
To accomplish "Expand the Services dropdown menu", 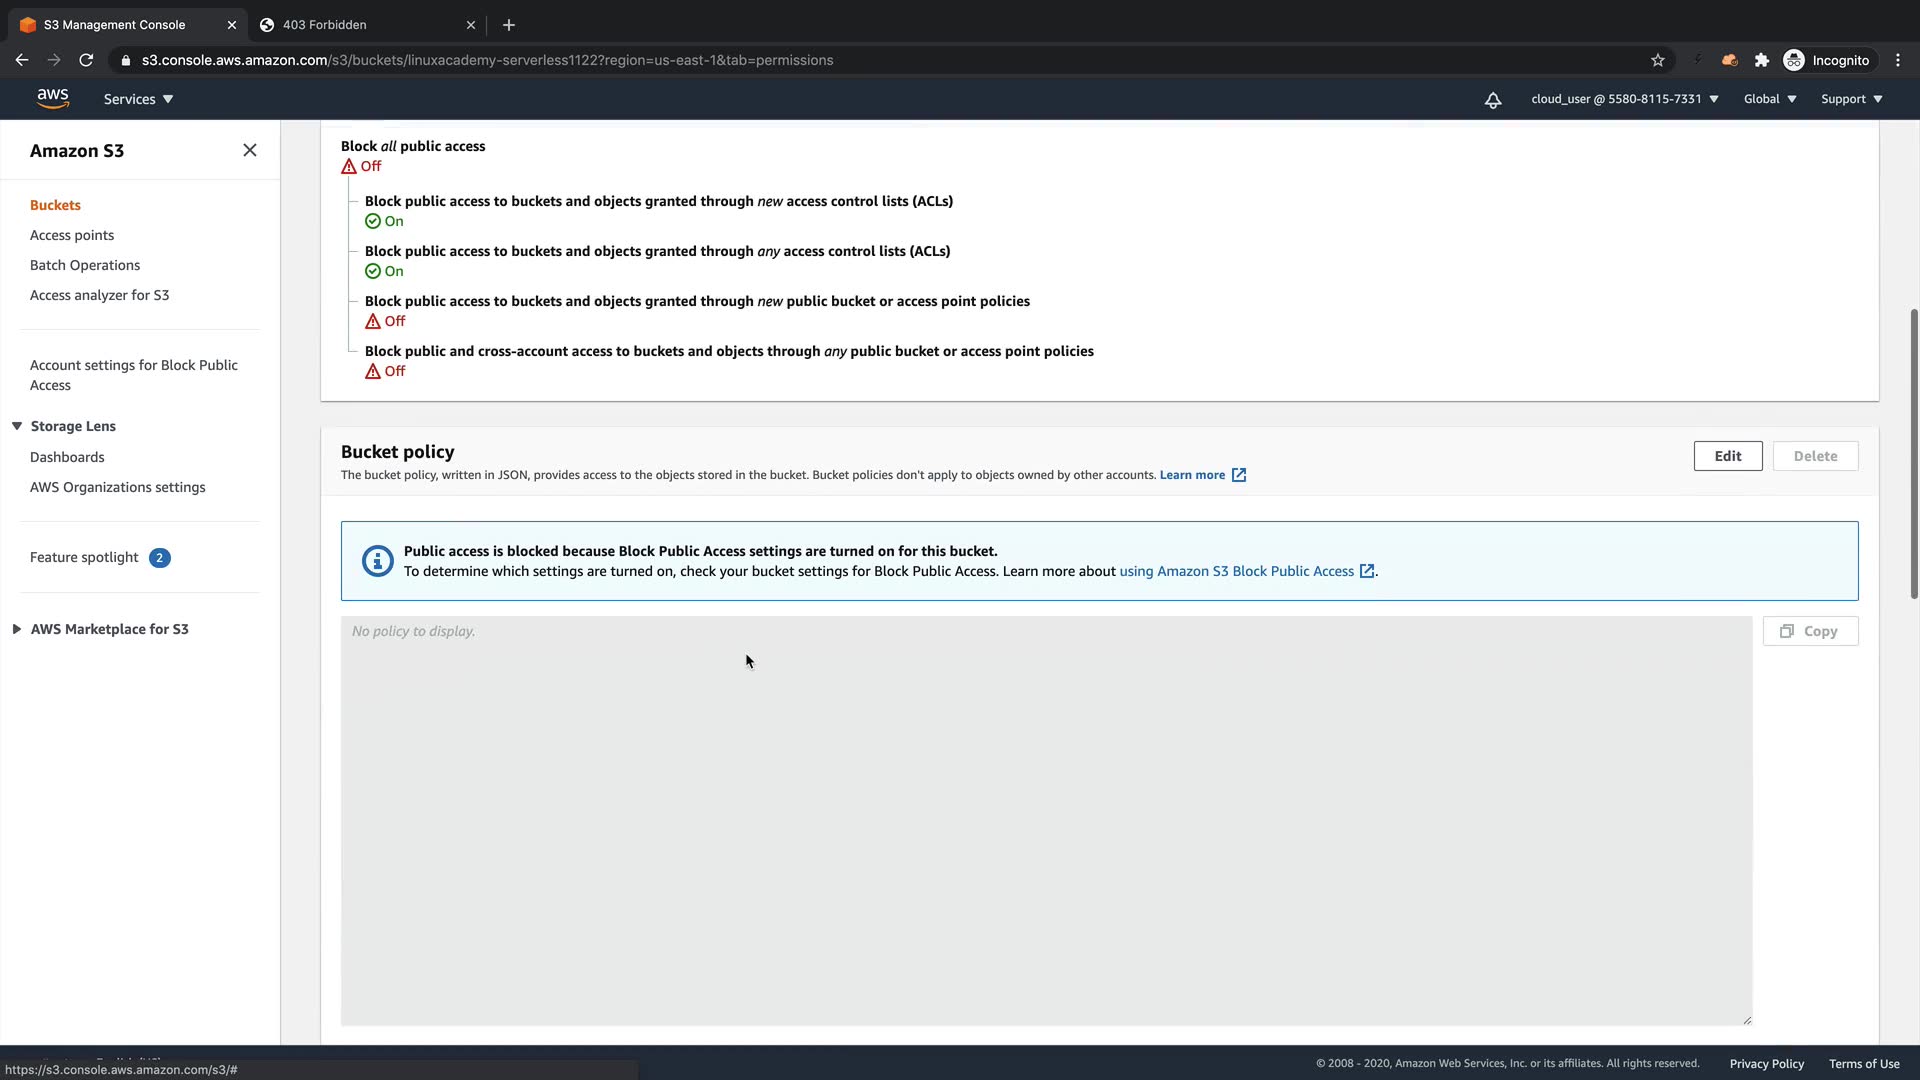I will pos(138,99).
